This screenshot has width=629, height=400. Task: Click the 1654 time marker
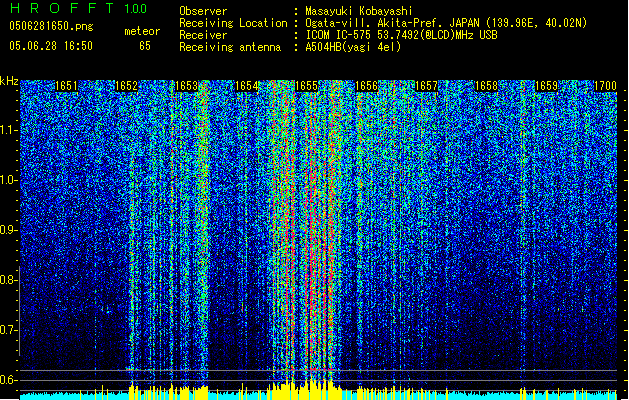pos(246,86)
